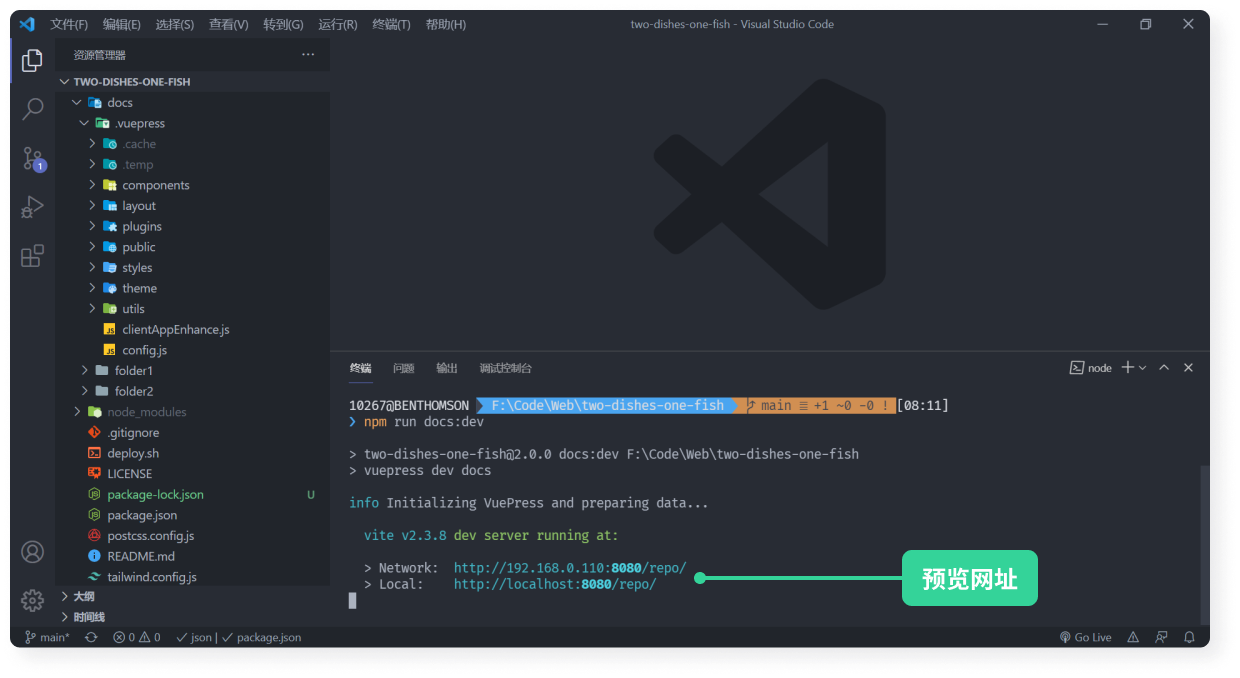
Task: Open the Explorer view in activity bar
Action: click(x=32, y=60)
